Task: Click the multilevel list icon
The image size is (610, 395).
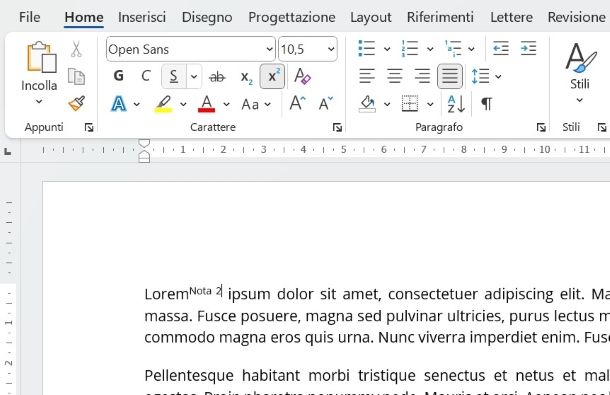Action: point(453,49)
